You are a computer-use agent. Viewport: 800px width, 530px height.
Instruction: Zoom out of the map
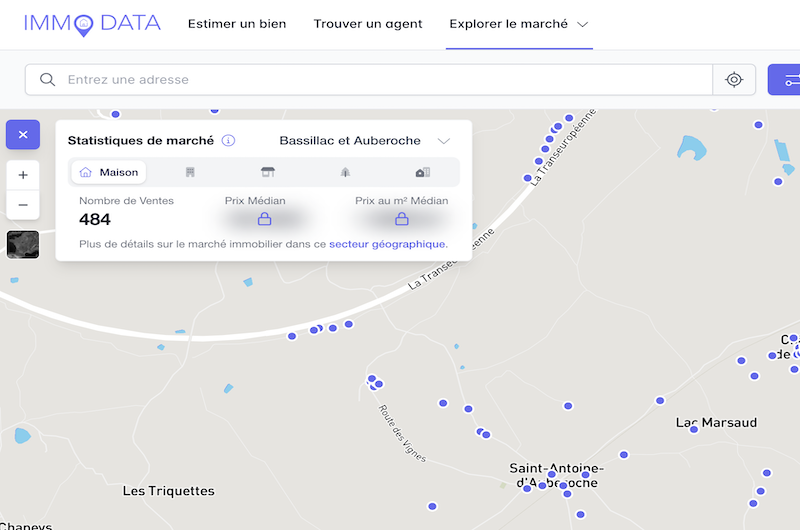tap(23, 205)
